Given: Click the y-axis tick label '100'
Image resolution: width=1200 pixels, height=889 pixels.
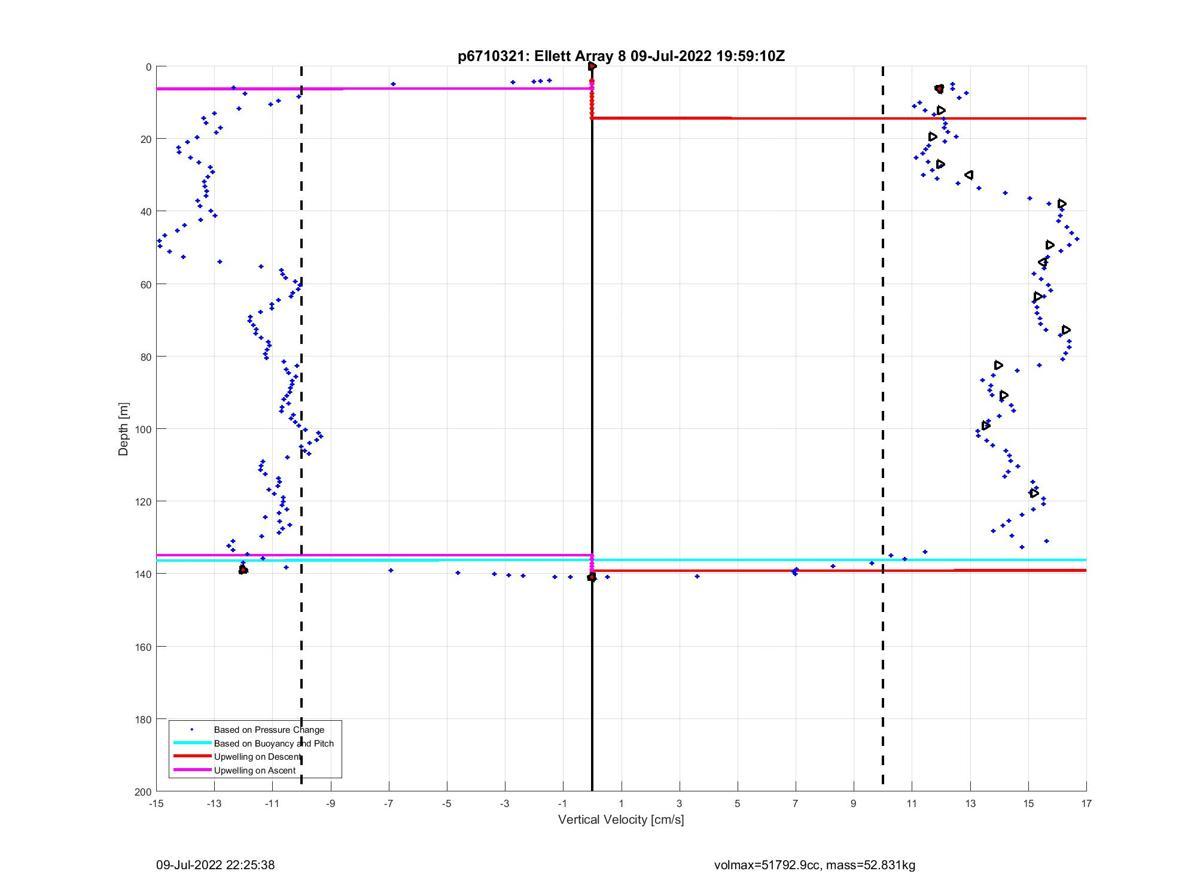Looking at the screenshot, I should 143,429.
